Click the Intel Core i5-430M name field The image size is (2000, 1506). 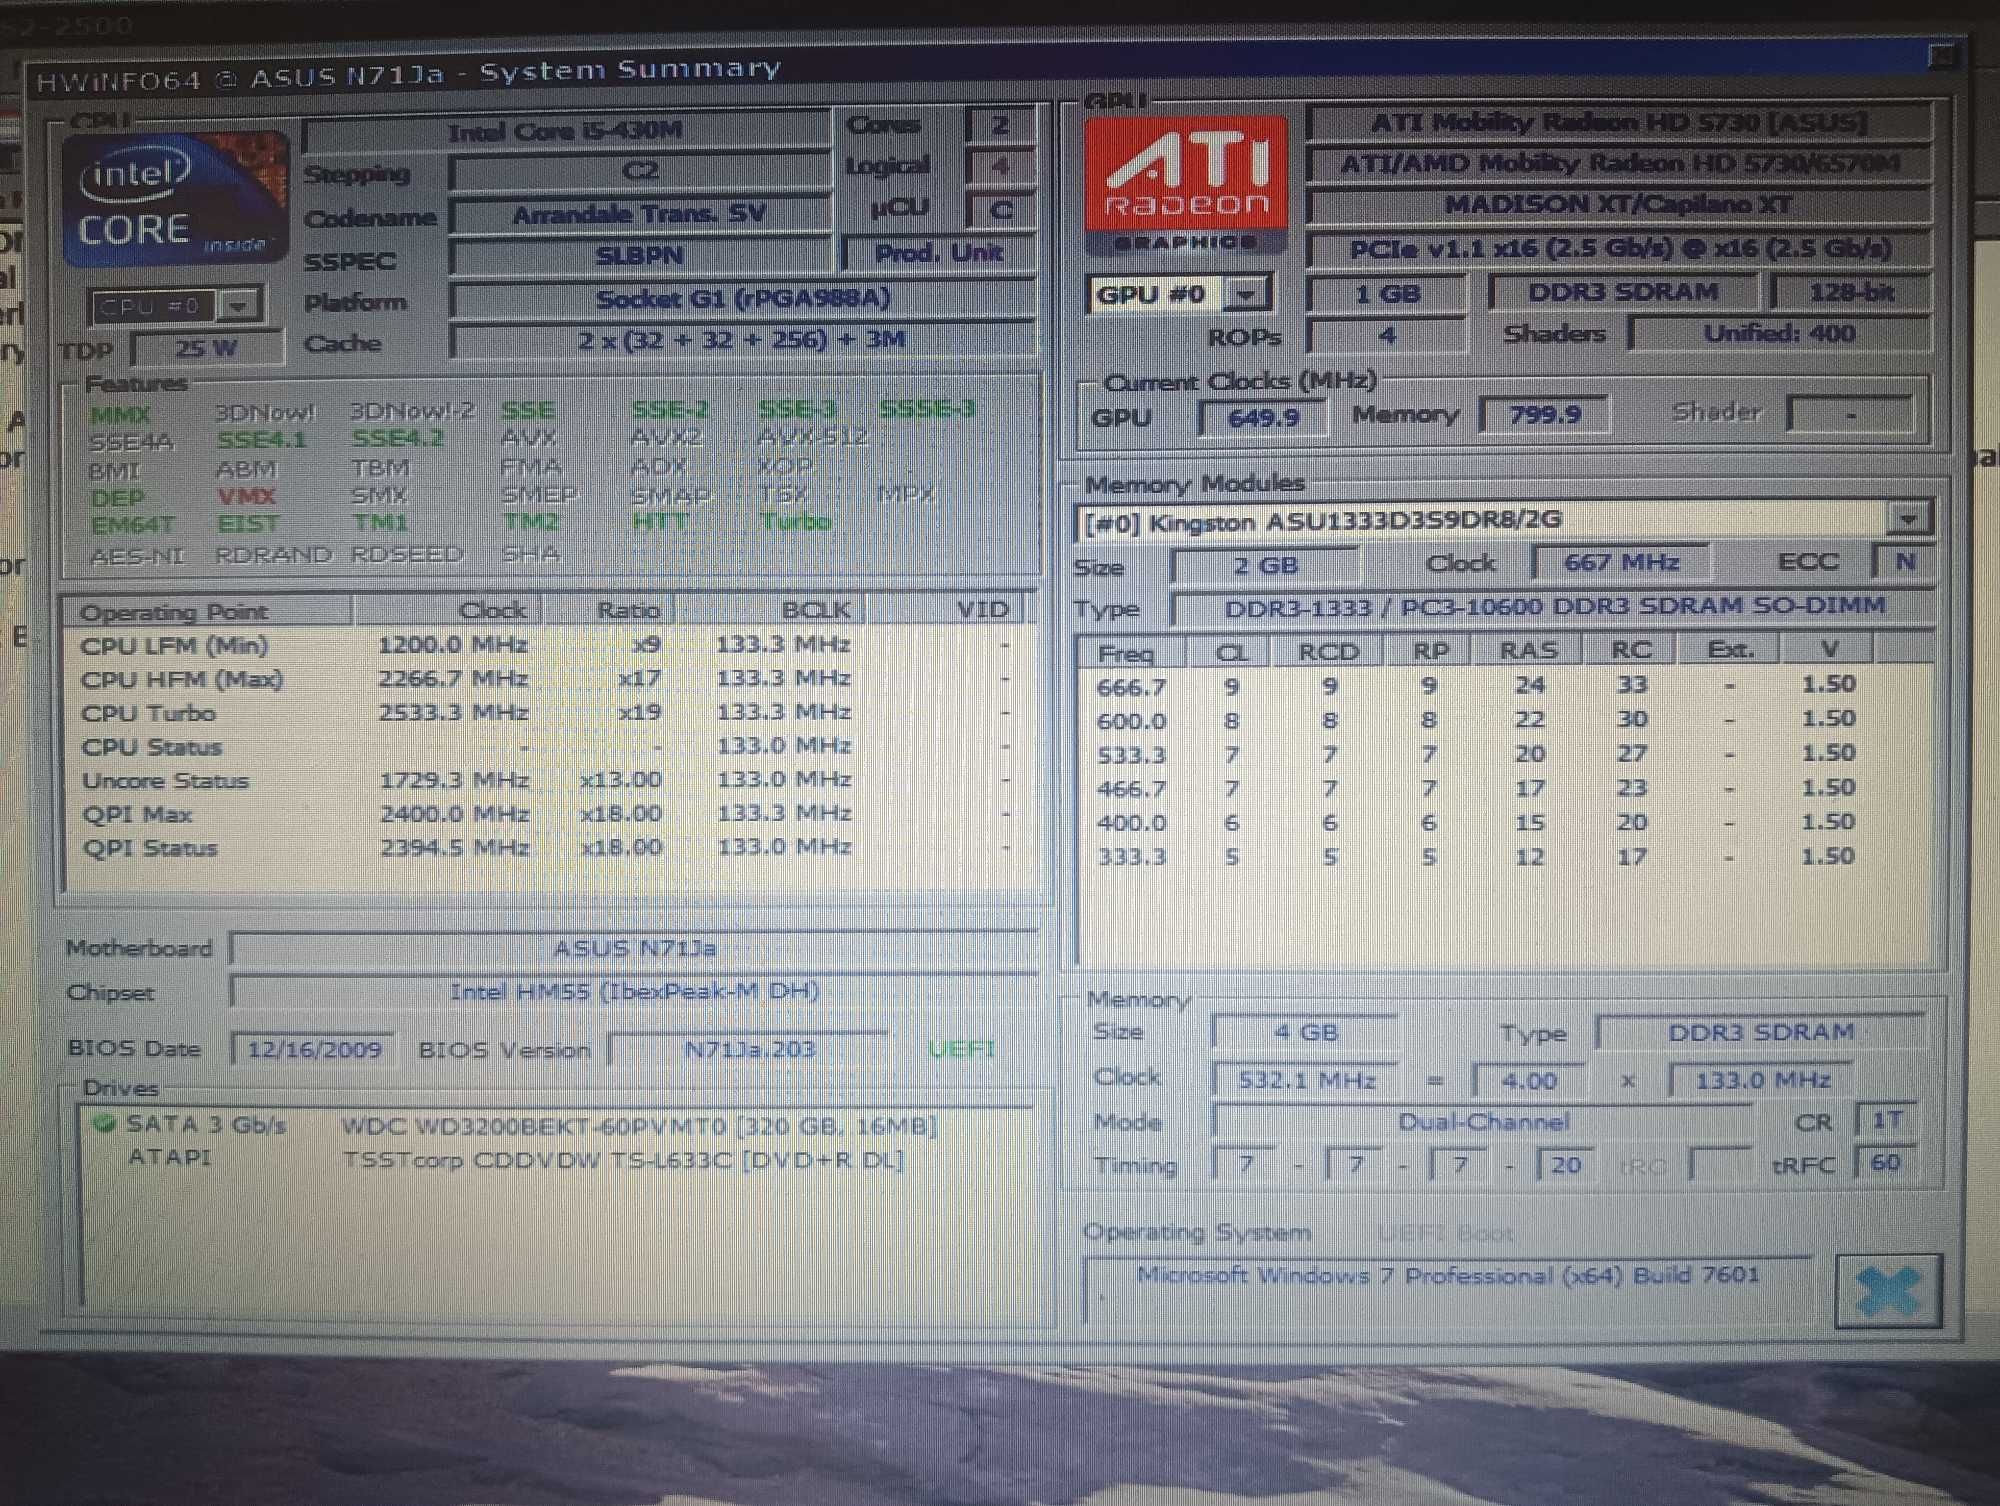(x=566, y=131)
